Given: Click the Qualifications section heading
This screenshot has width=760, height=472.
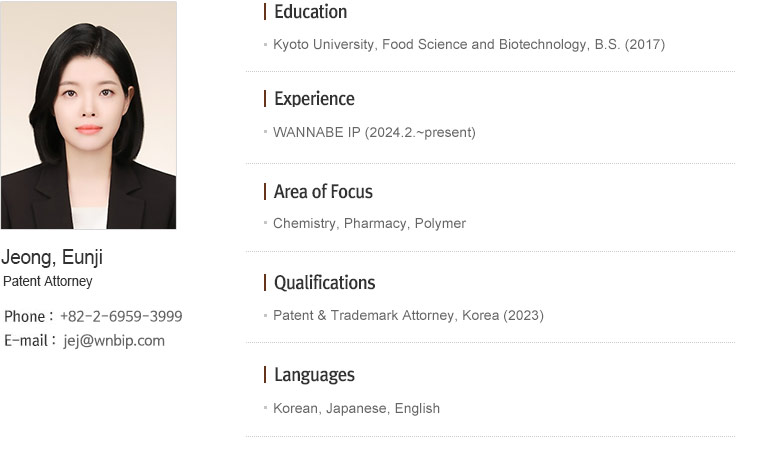Looking at the screenshot, I should coord(325,283).
